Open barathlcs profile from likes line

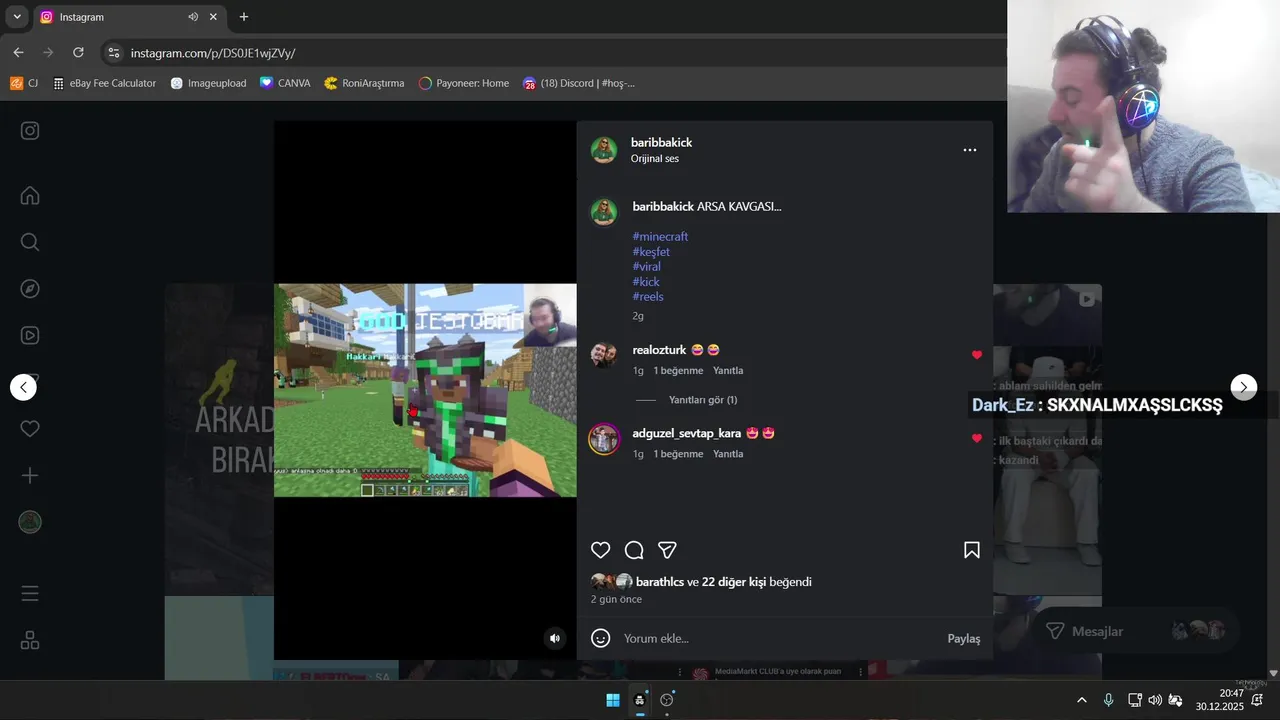[x=660, y=582]
